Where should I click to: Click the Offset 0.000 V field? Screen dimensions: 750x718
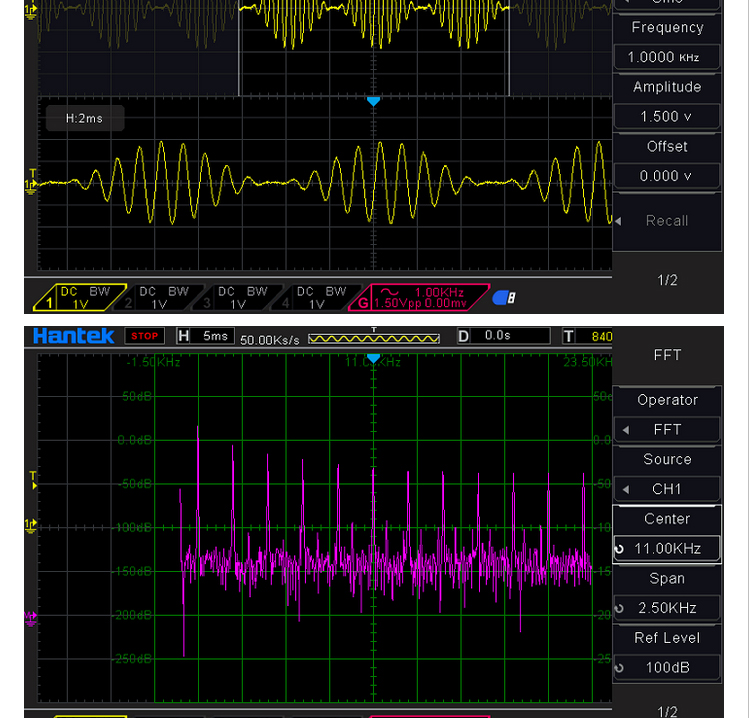coord(667,176)
